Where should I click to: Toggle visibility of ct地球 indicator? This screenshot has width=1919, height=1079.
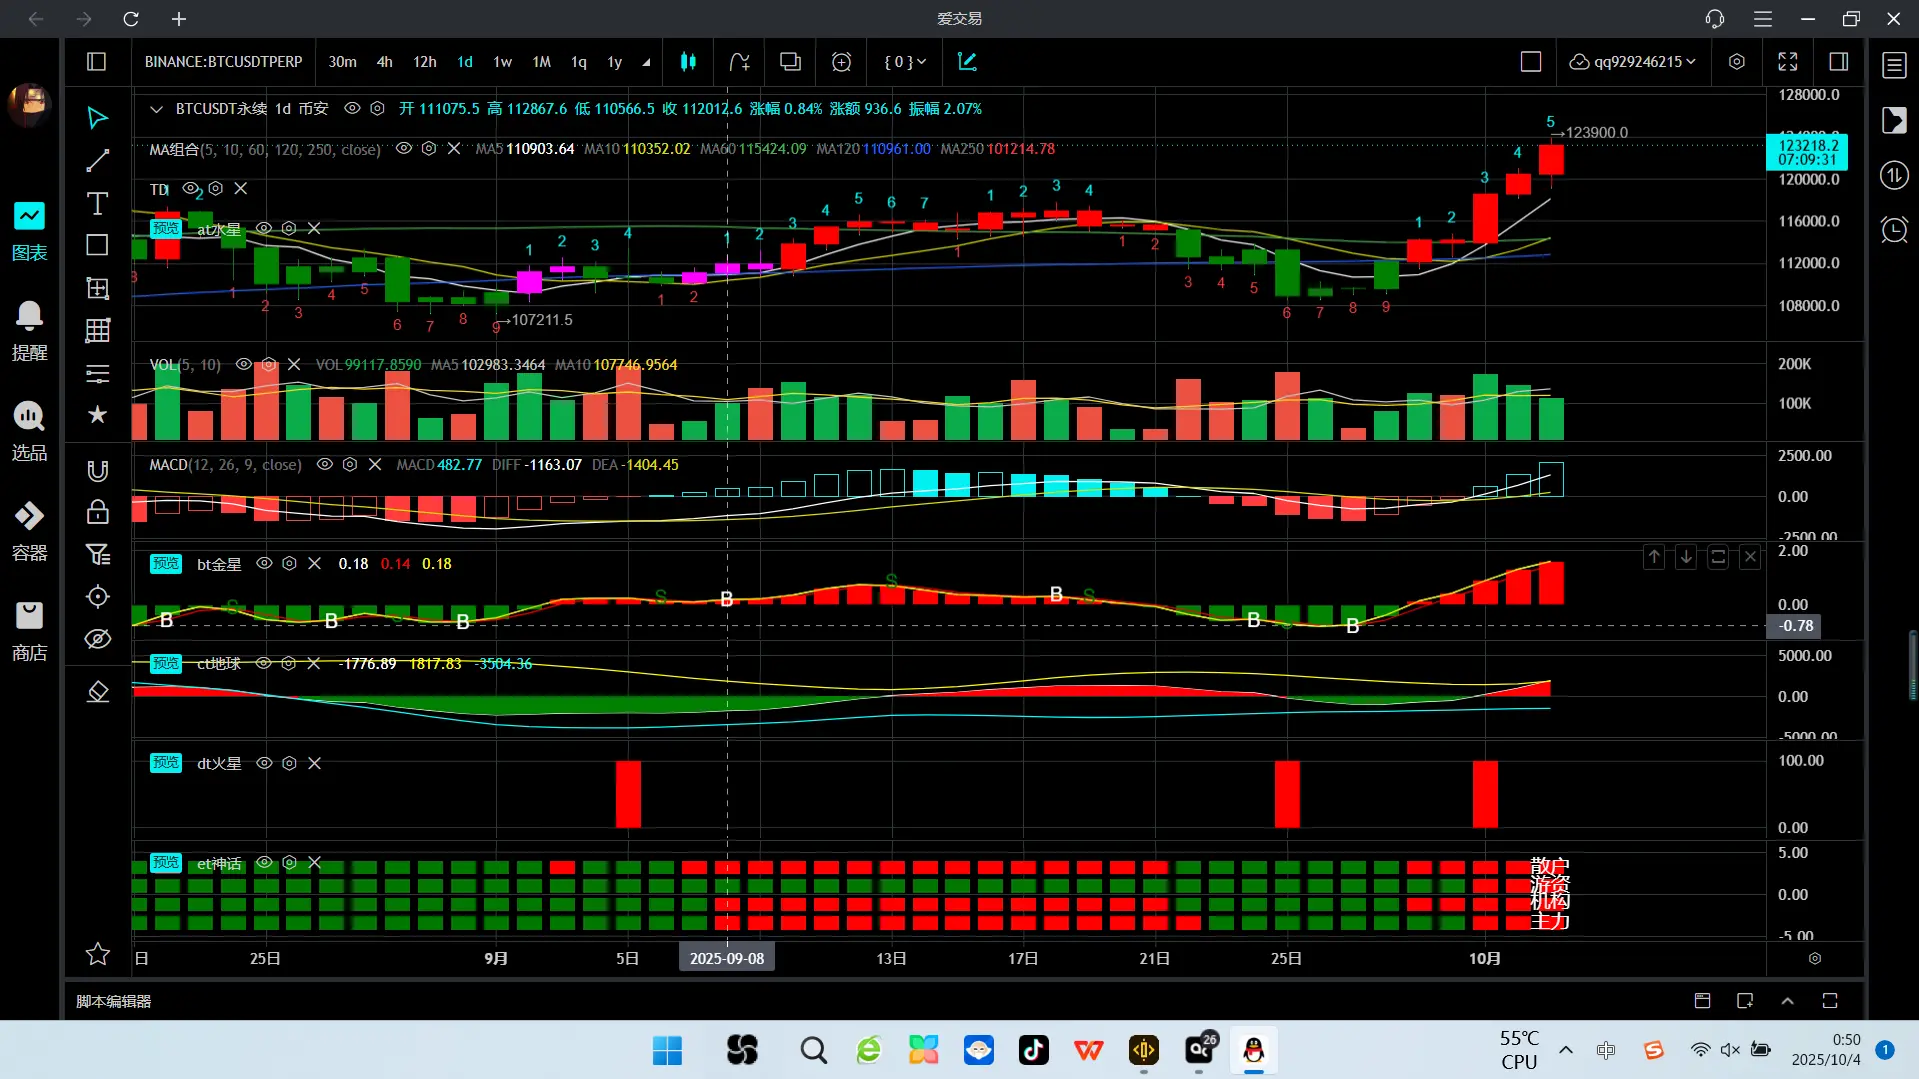(x=263, y=663)
